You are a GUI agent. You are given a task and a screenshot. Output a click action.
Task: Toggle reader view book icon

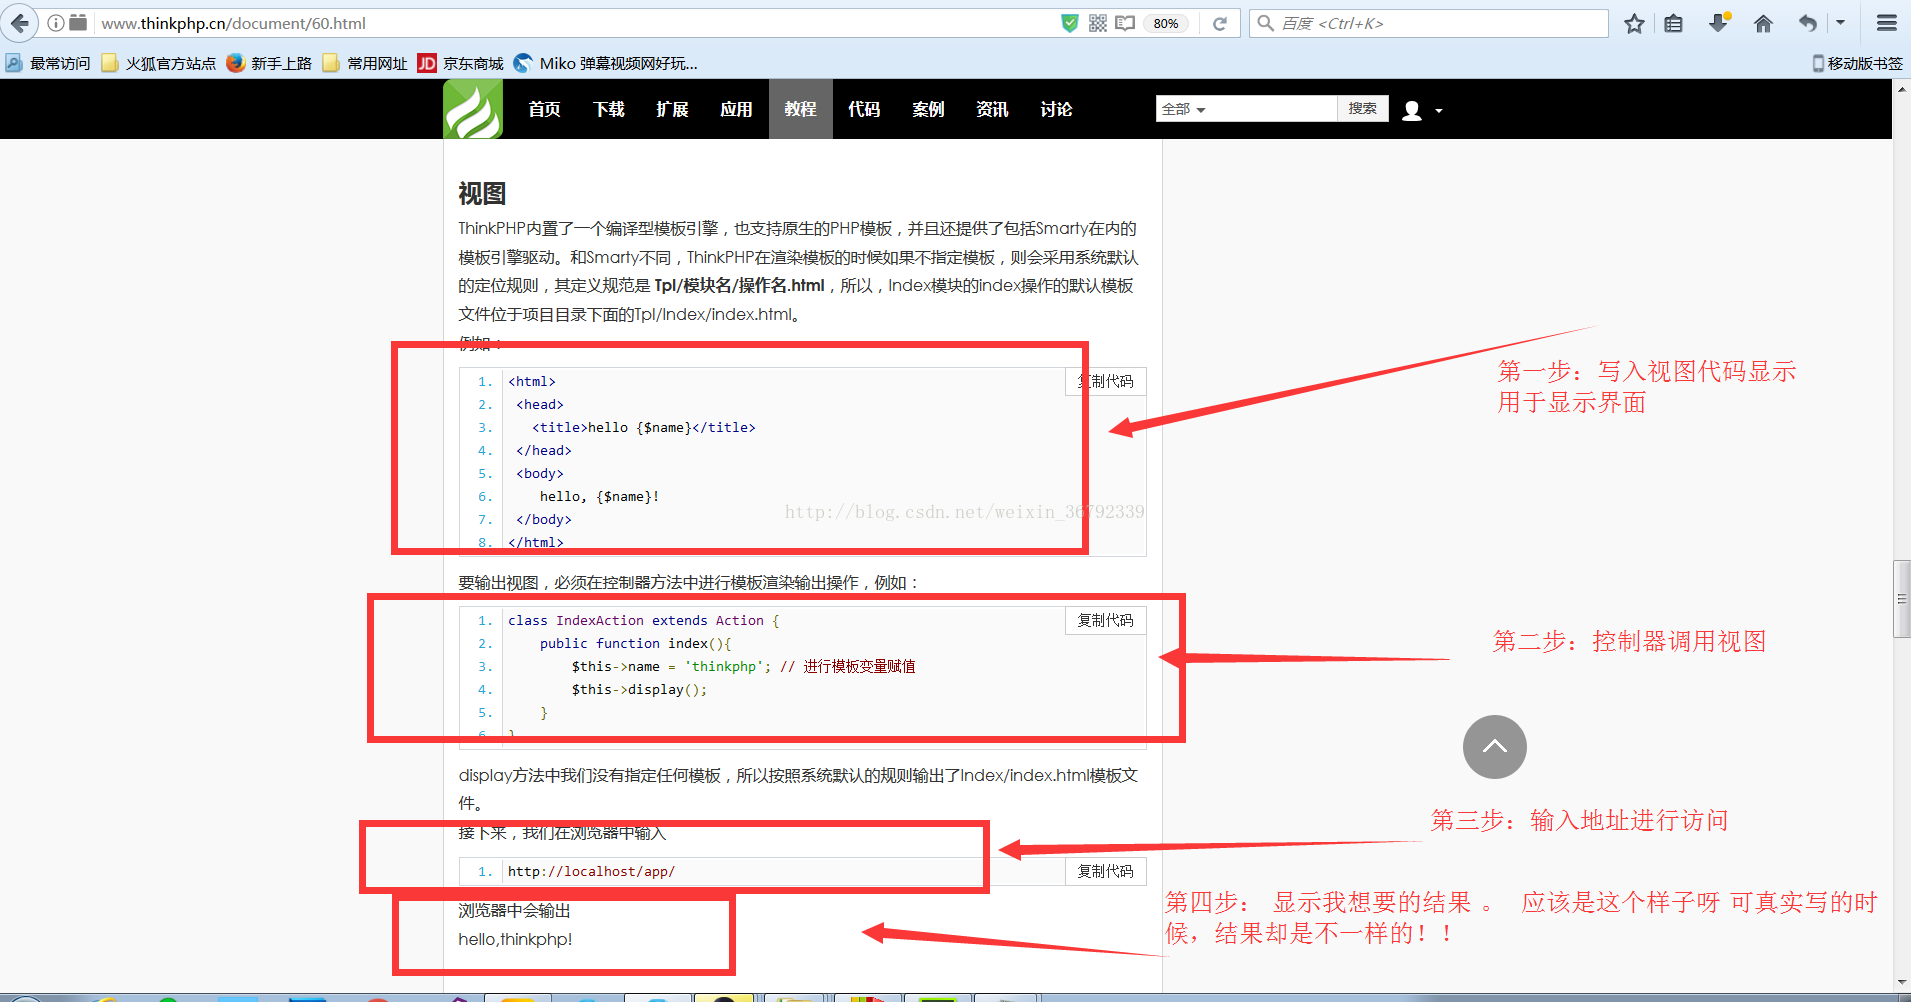[x=1125, y=23]
